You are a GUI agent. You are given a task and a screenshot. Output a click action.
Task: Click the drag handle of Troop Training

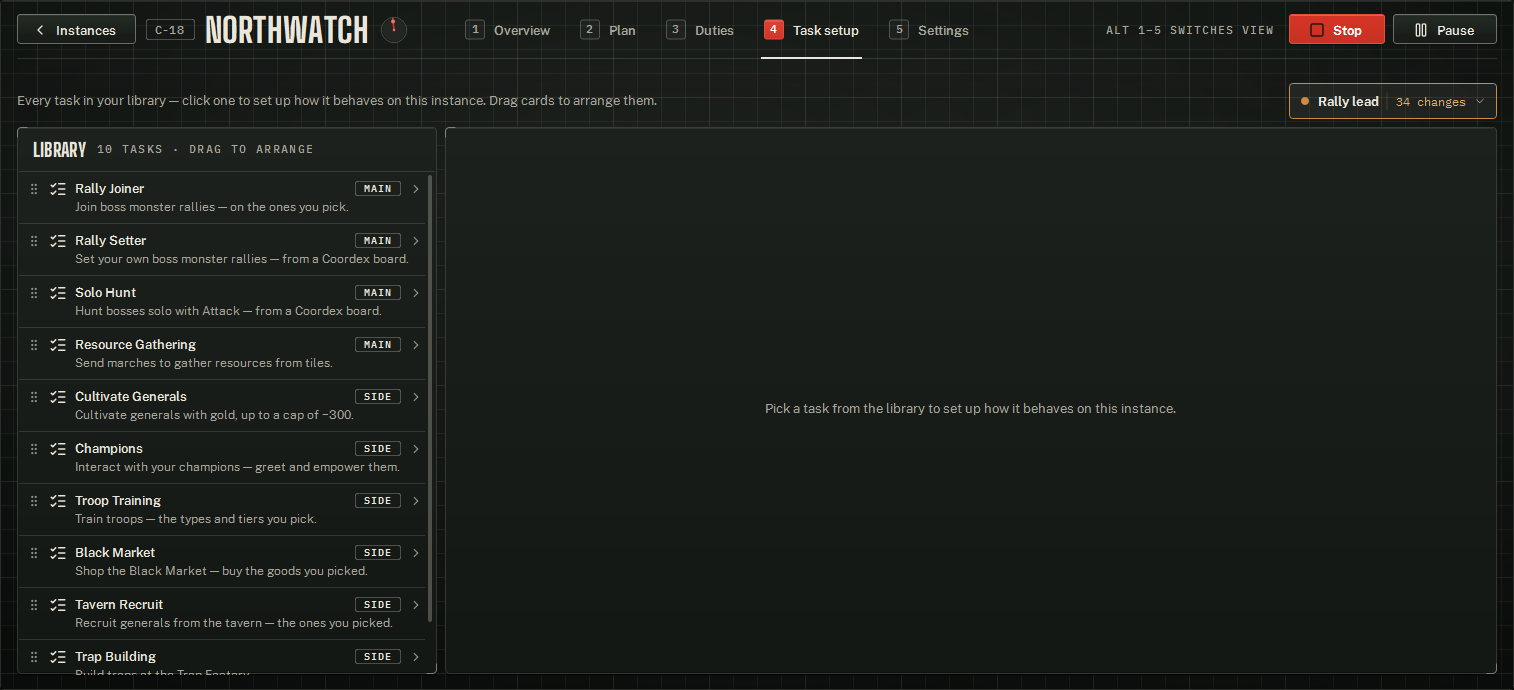[34, 500]
